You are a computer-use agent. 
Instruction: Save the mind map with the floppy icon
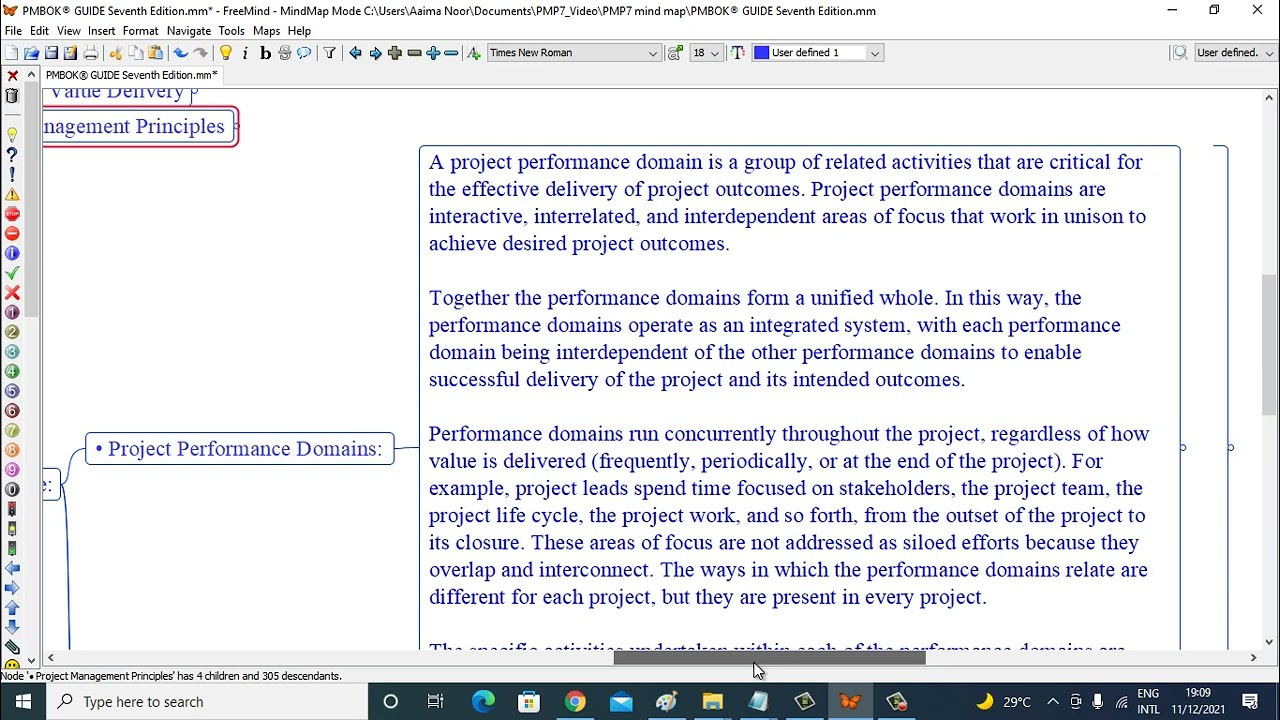[51, 53]
